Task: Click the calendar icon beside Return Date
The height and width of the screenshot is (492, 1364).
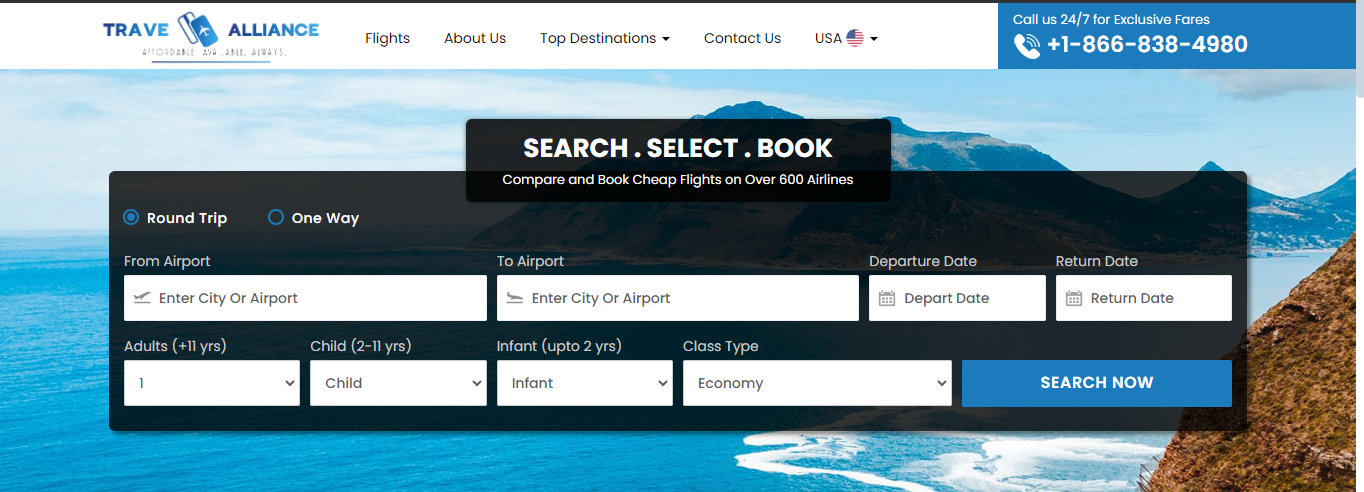Action: (1074, 298)
